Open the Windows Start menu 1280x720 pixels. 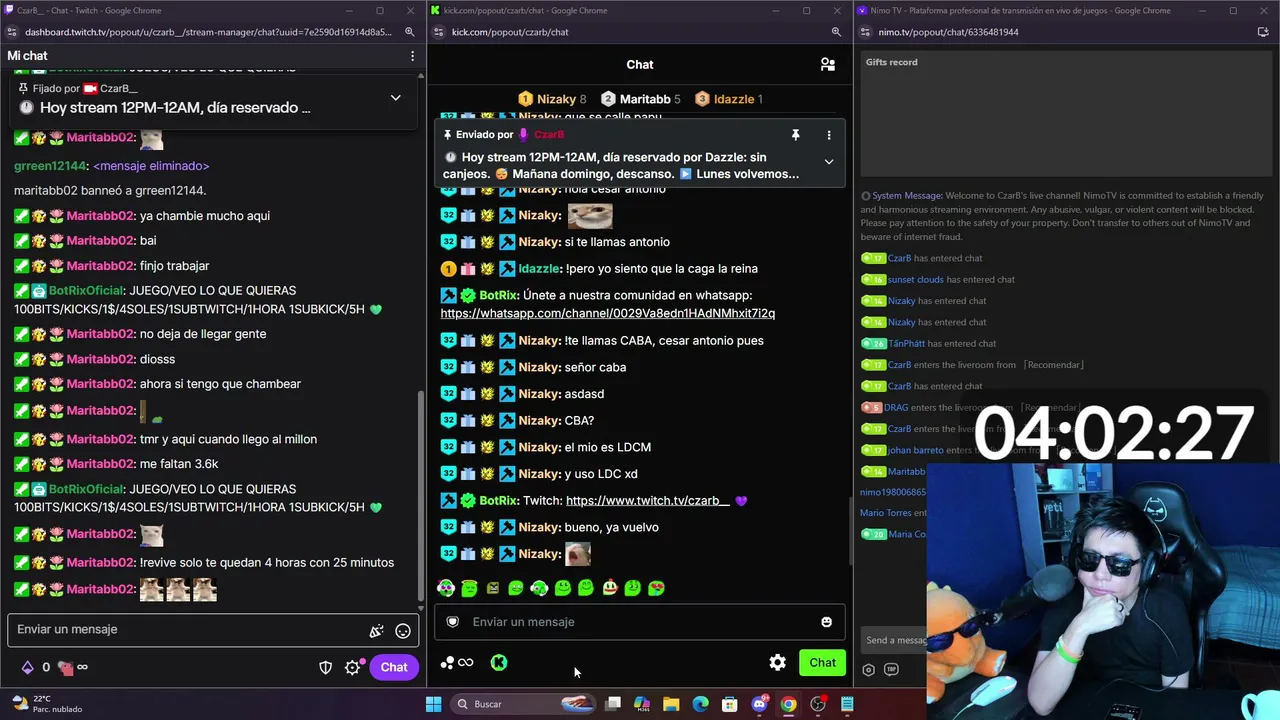tap(433, 704)
